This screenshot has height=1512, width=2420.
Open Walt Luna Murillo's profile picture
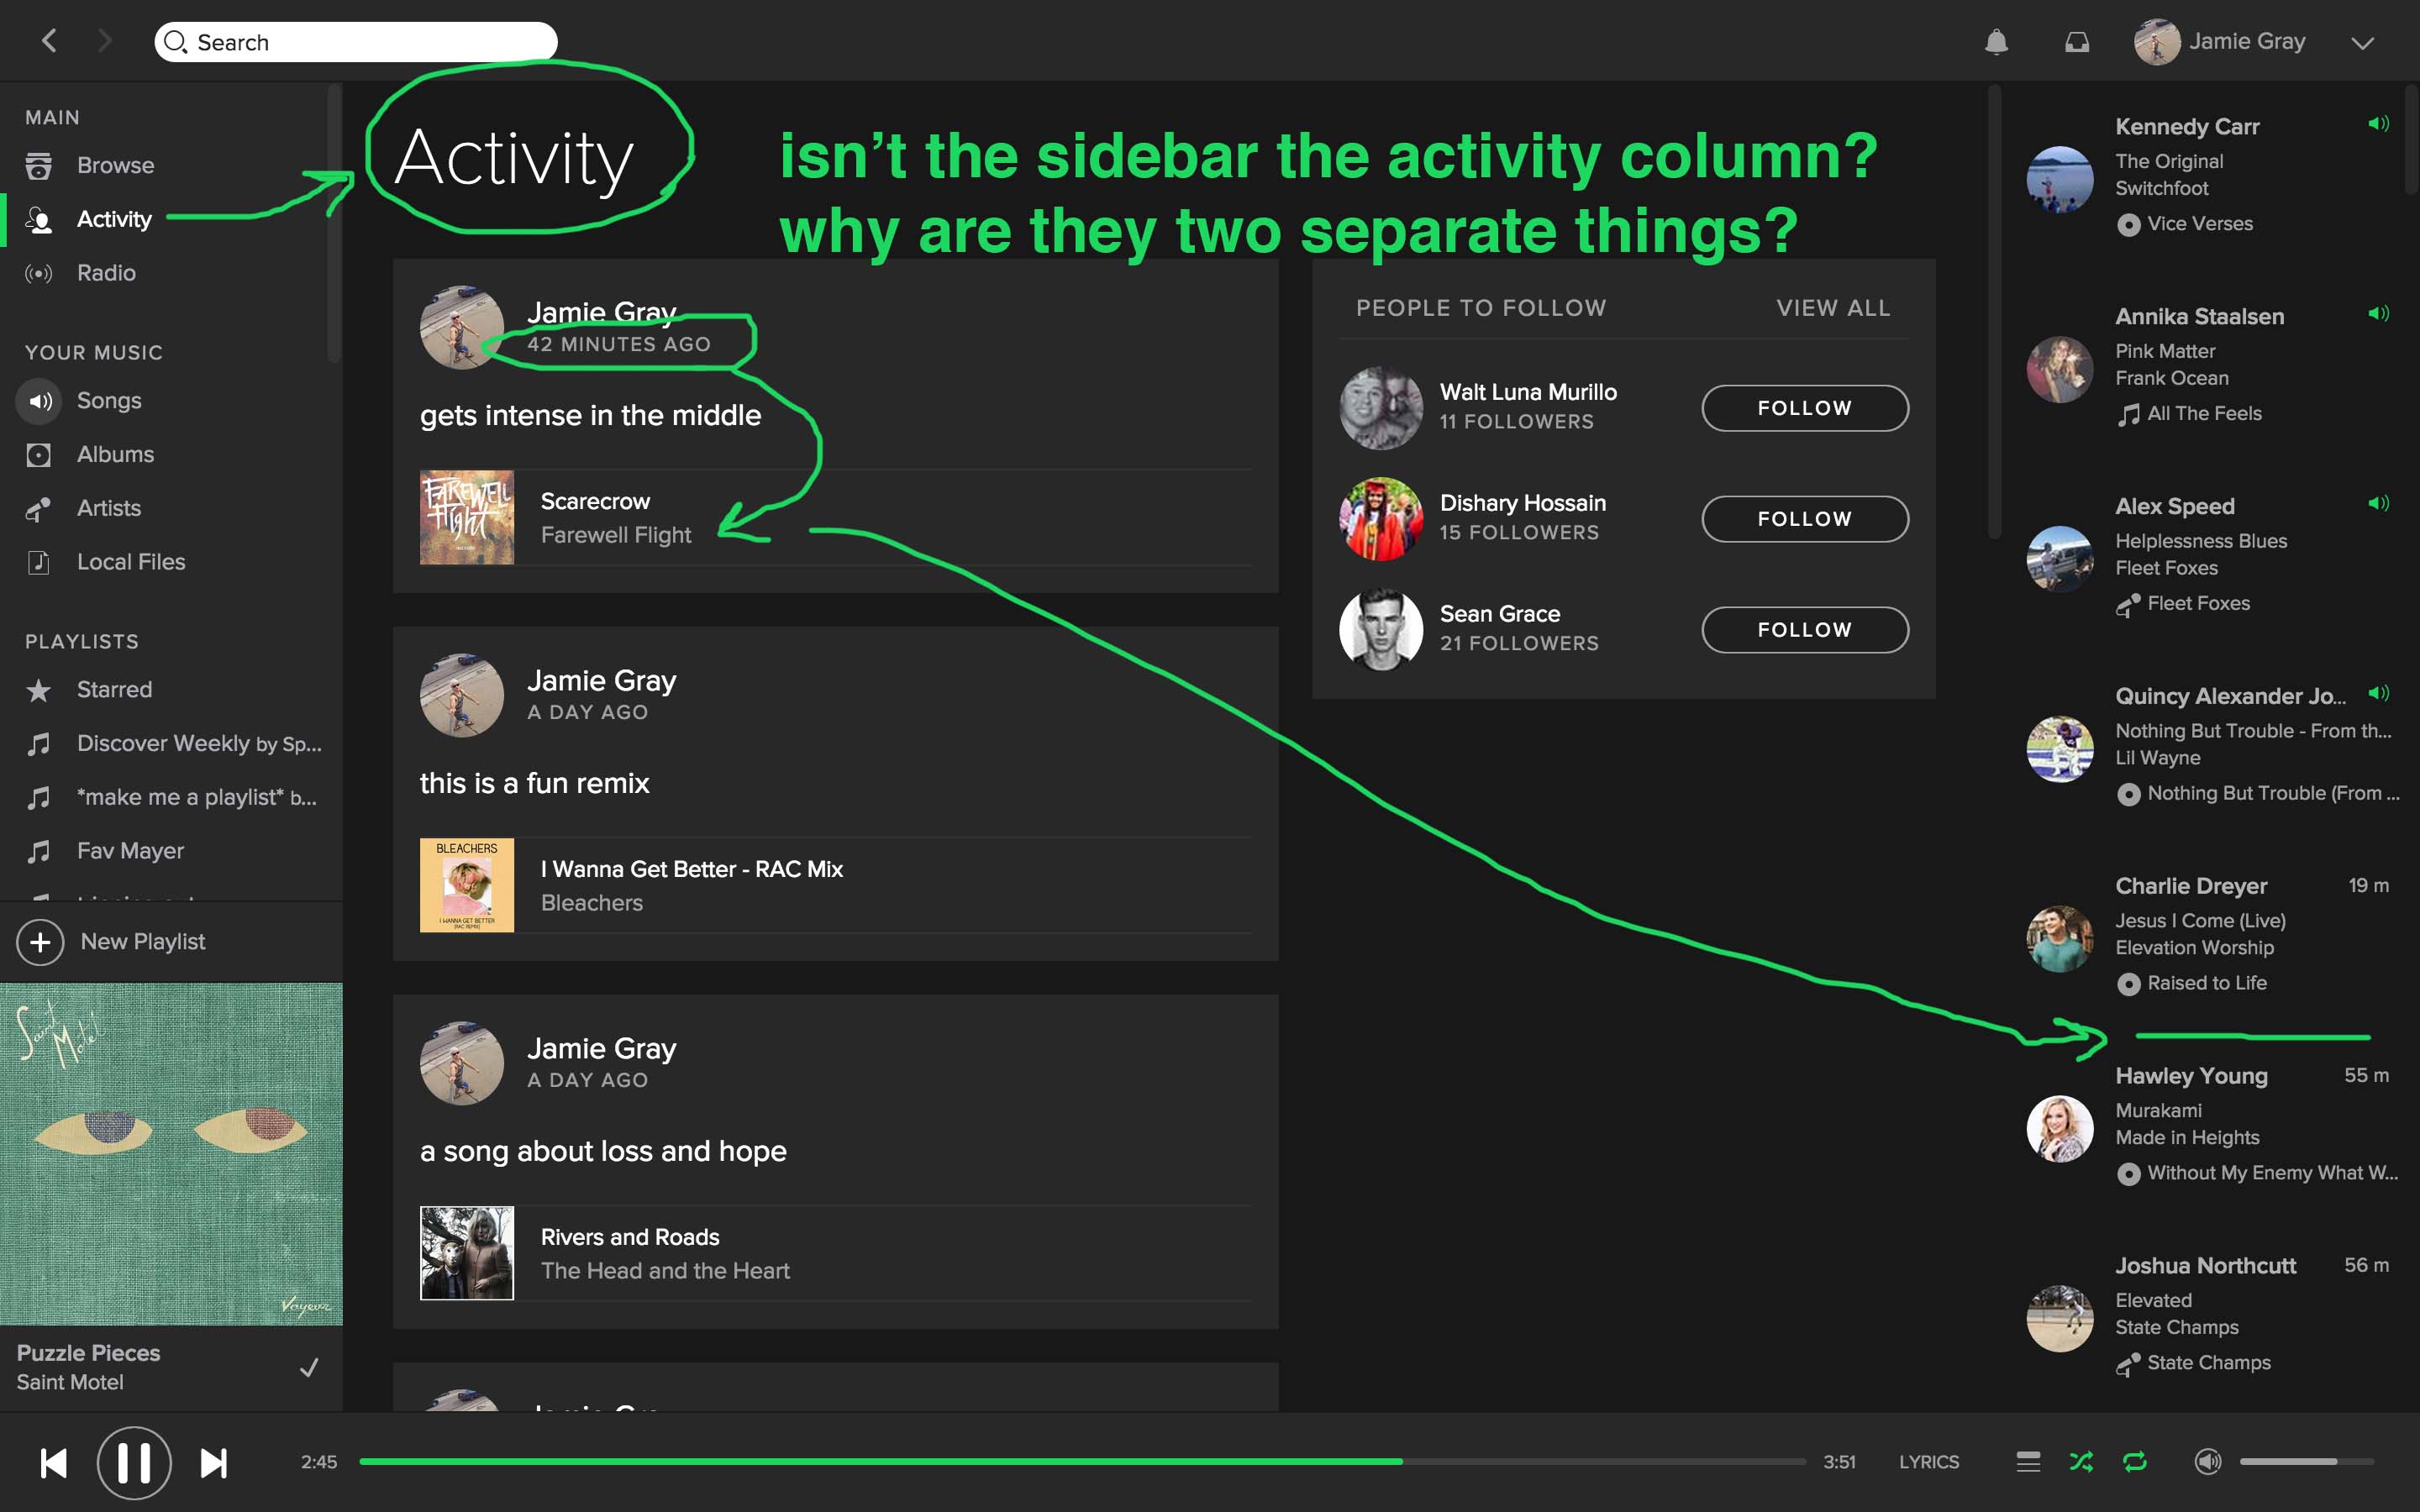pyautogui.click(x=1381, y=408)
